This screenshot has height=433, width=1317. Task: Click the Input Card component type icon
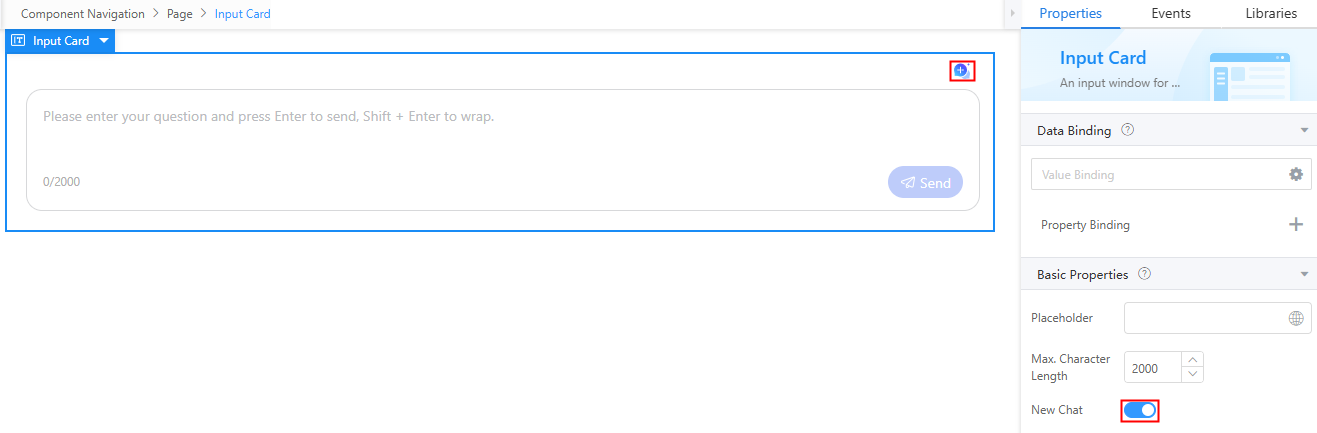[x=18, y=41]
